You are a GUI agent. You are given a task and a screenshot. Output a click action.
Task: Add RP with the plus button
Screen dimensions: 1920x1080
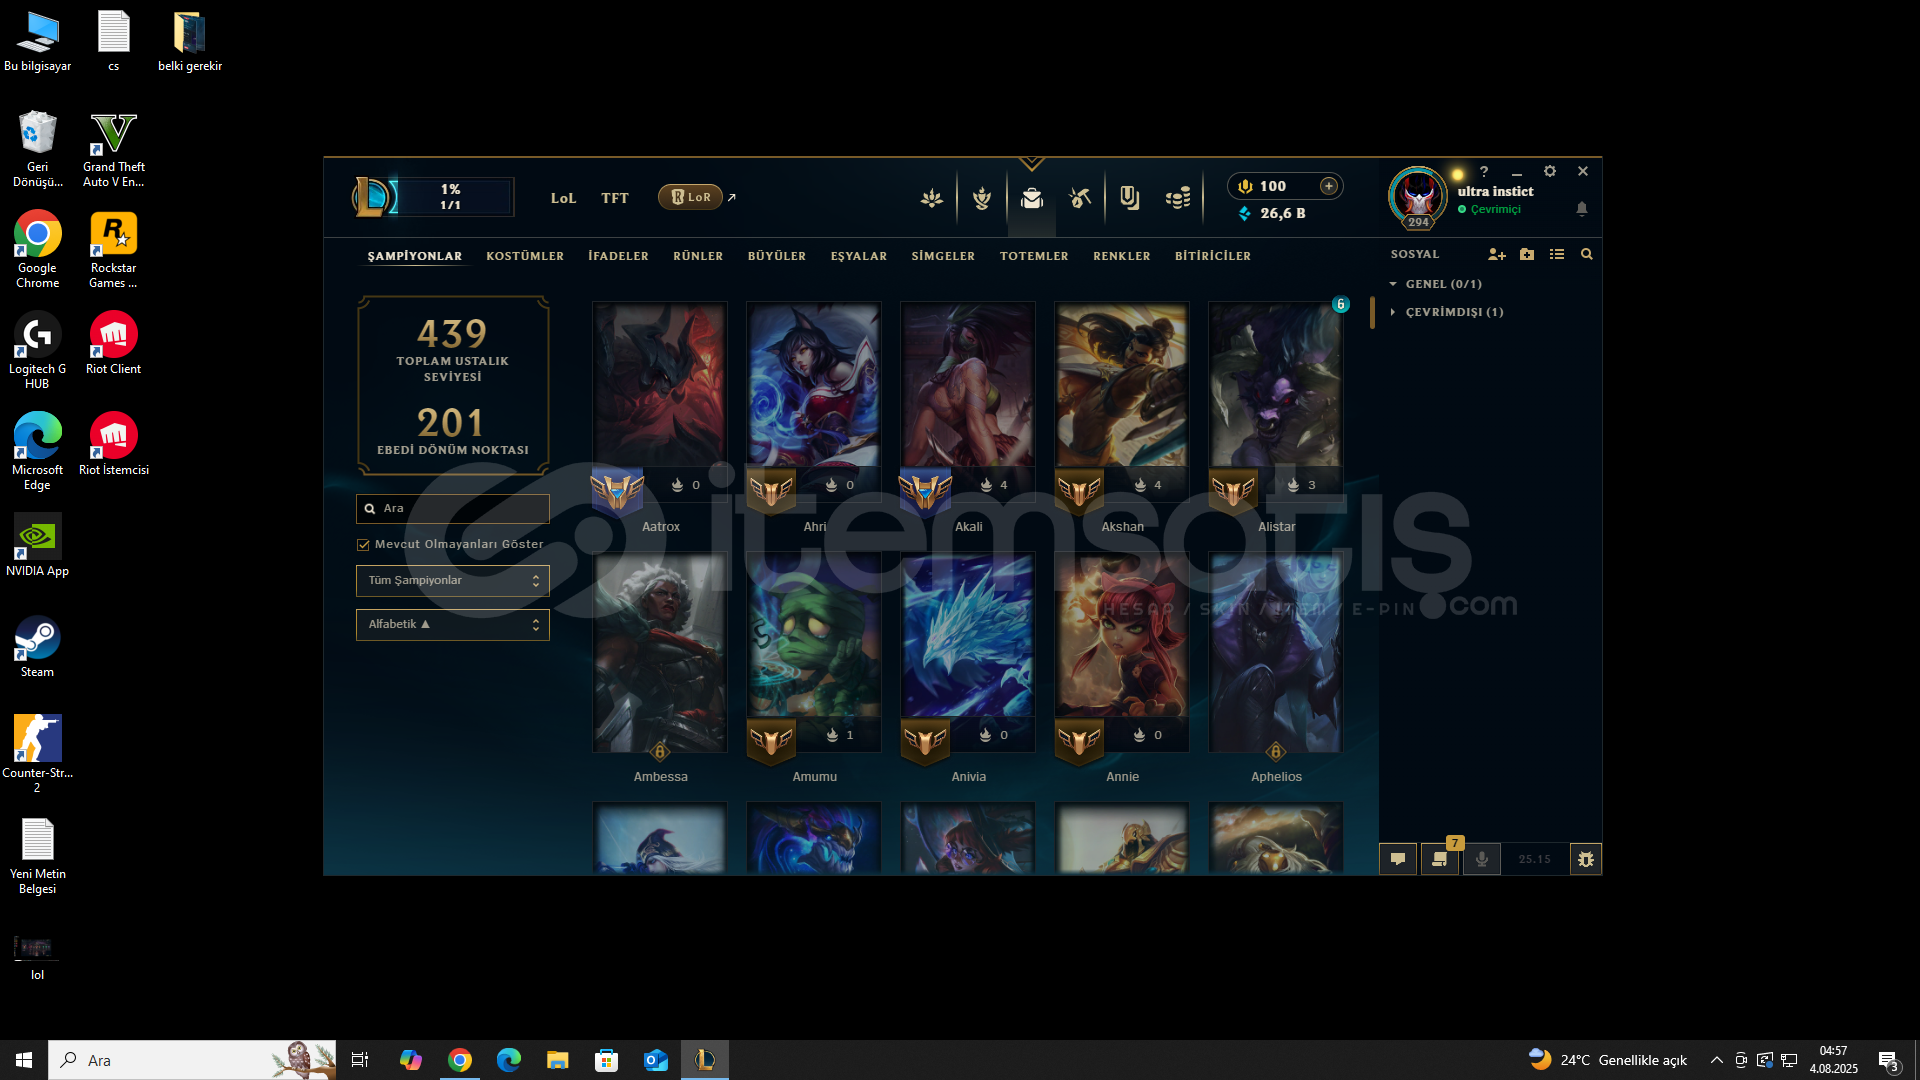point(1329,186)
